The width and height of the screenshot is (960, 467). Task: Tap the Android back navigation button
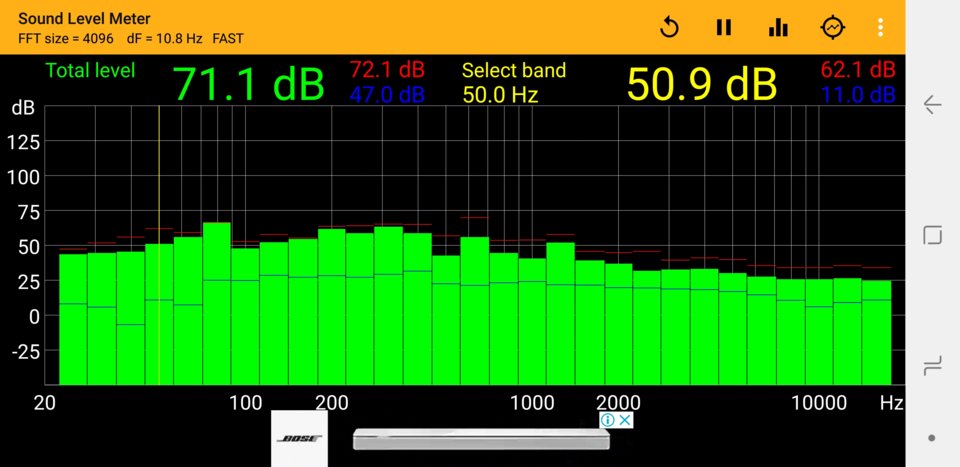pos(932,105)
